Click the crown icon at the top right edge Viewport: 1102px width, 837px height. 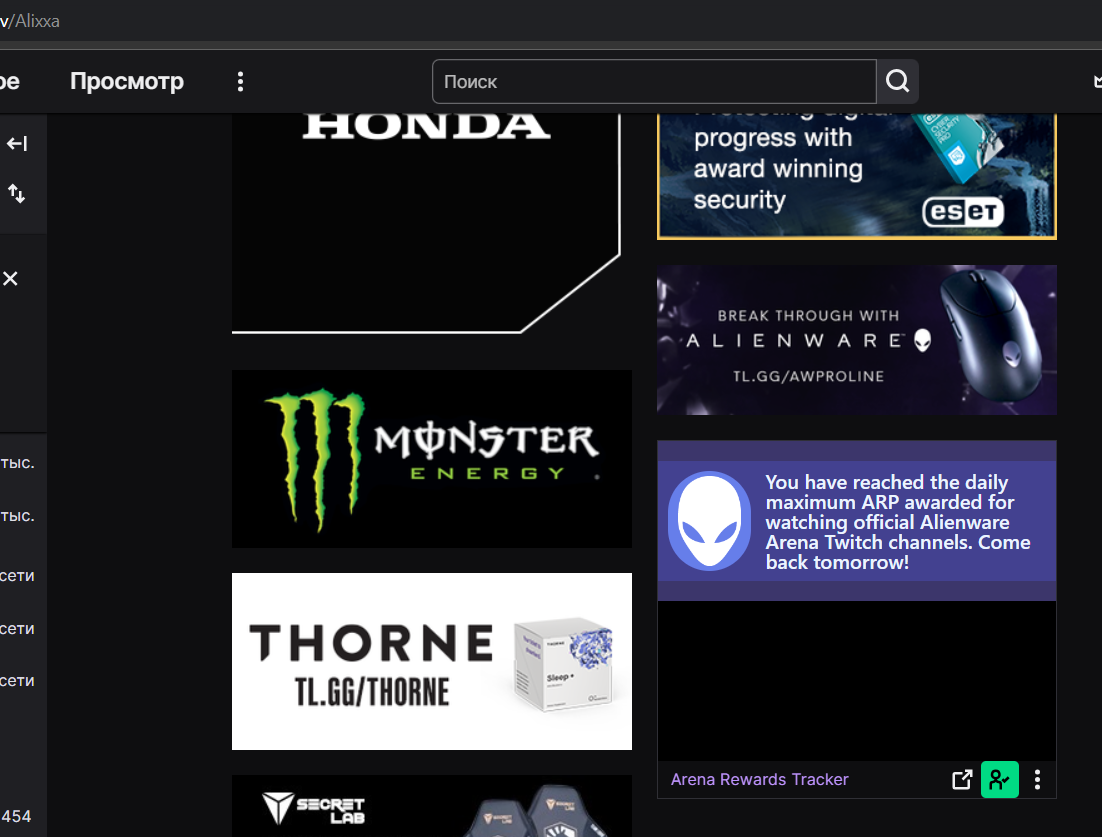[x=1097, y=82]
